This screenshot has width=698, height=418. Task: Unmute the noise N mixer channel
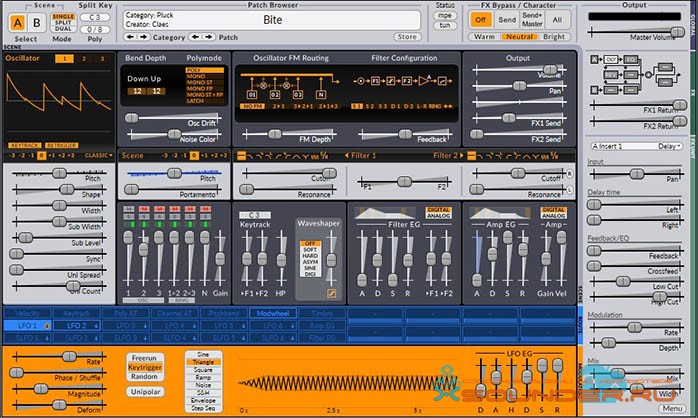205,209
